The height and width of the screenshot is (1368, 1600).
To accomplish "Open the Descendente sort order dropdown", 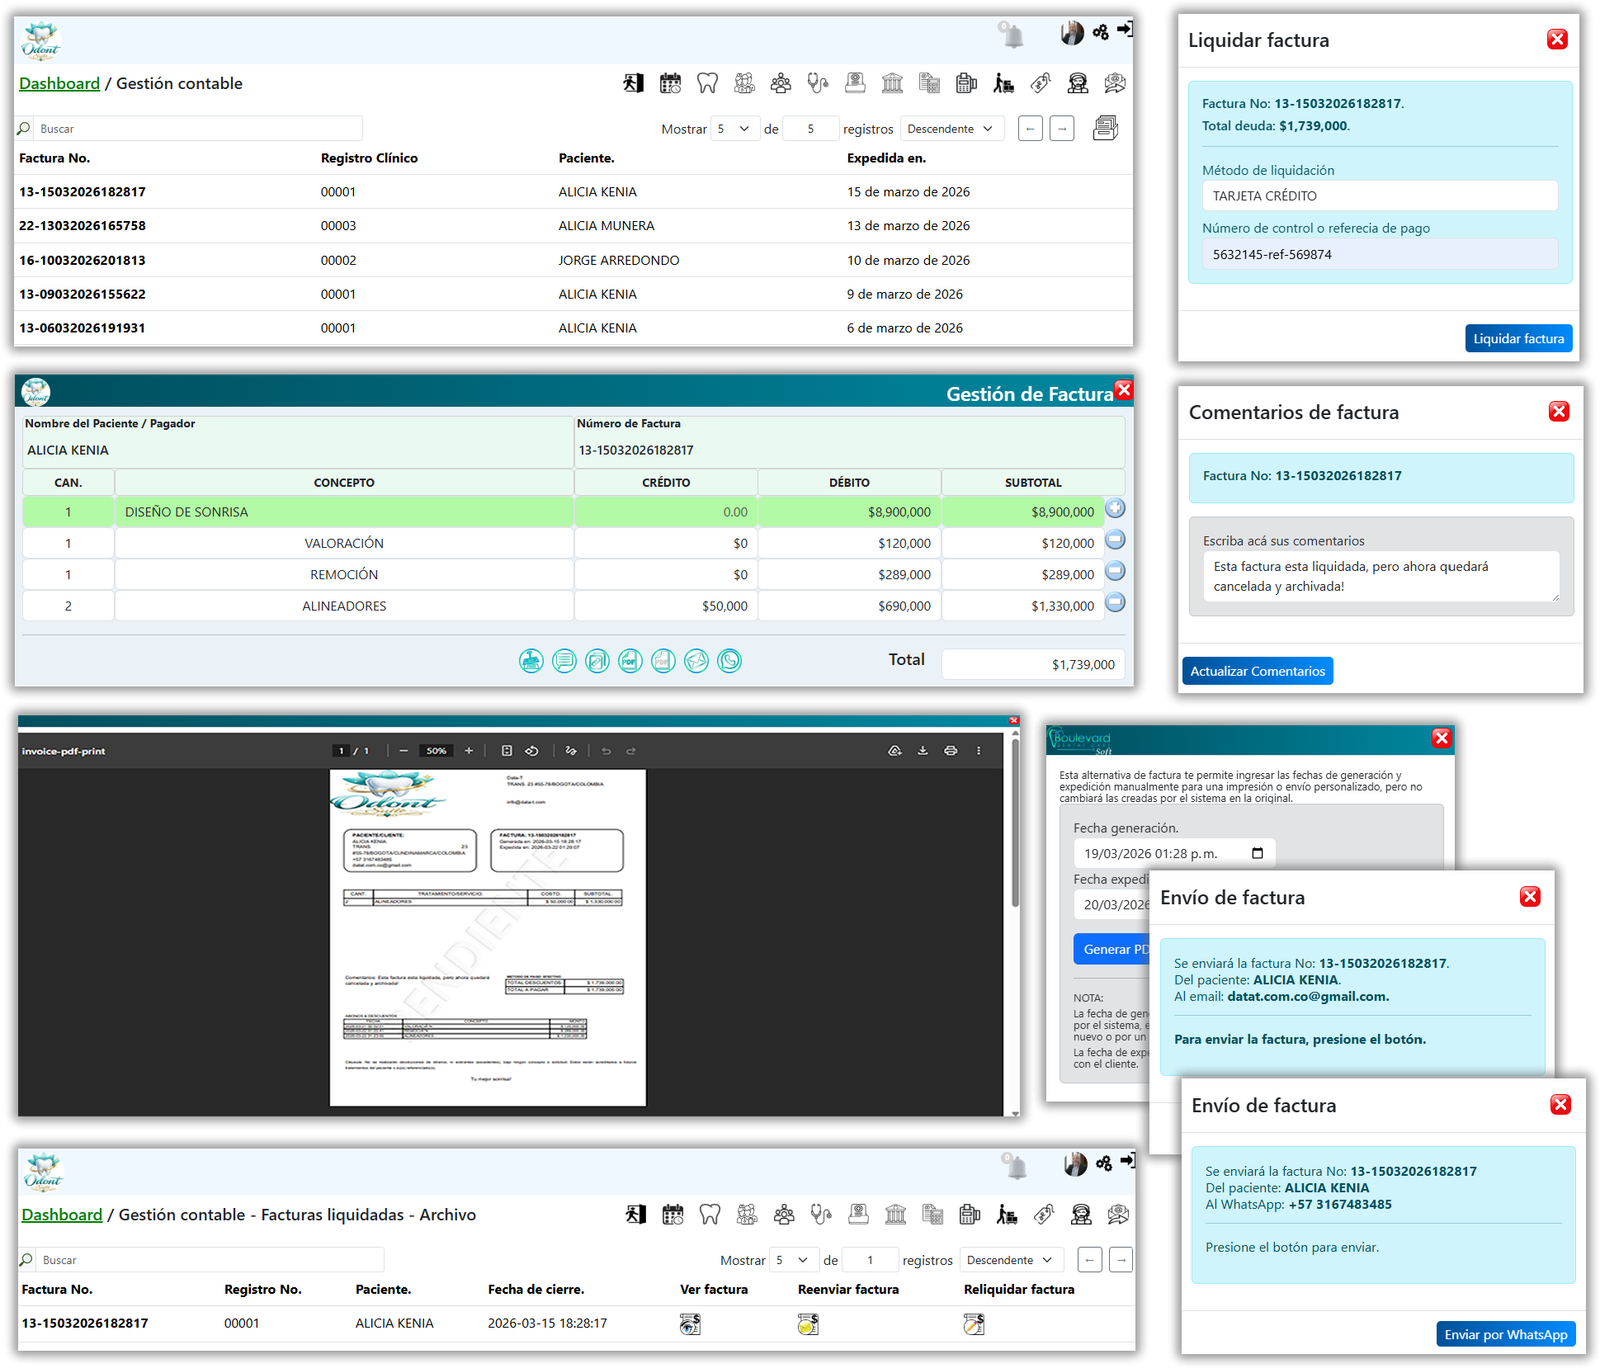I will coord(950,129).
